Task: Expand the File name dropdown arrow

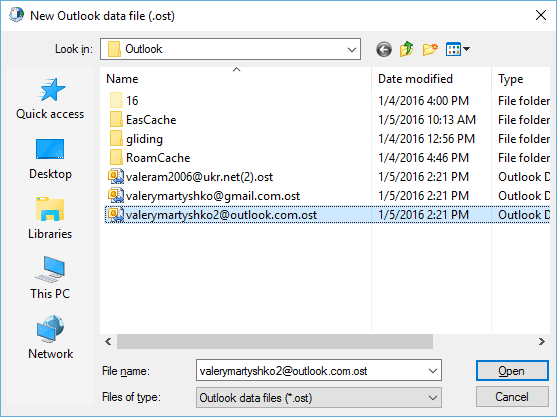Action: (x=433, y=371)
